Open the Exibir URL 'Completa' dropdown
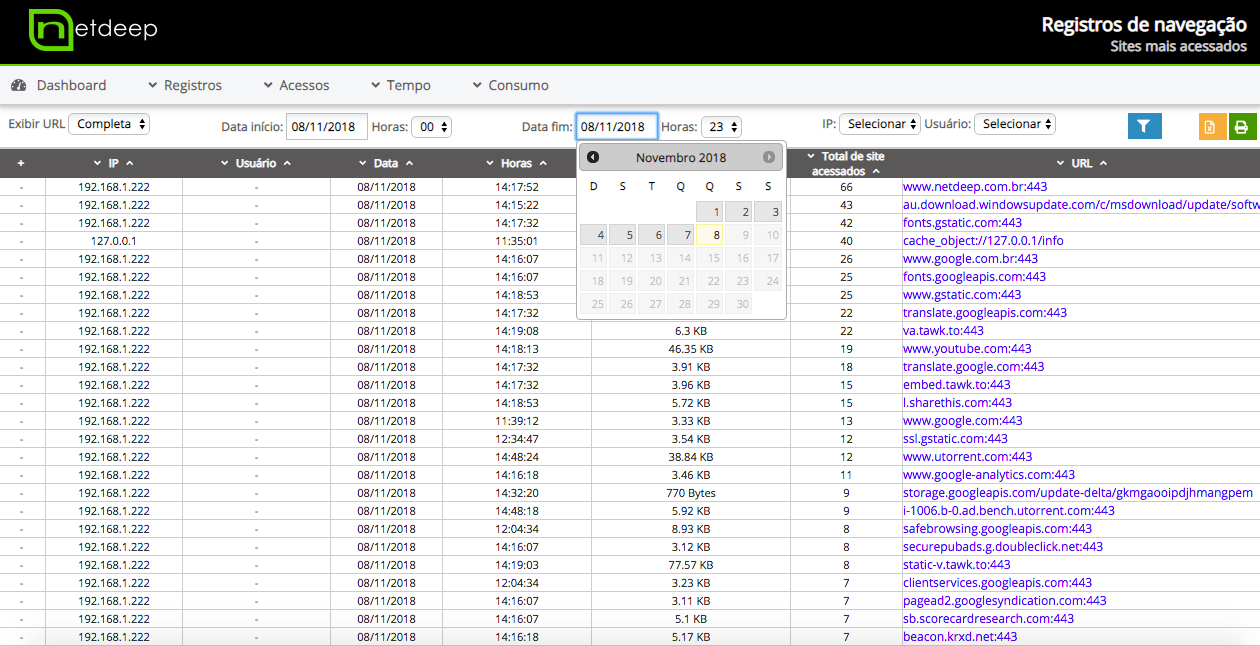Screen dimensions: 1260x646 point(109,124)
